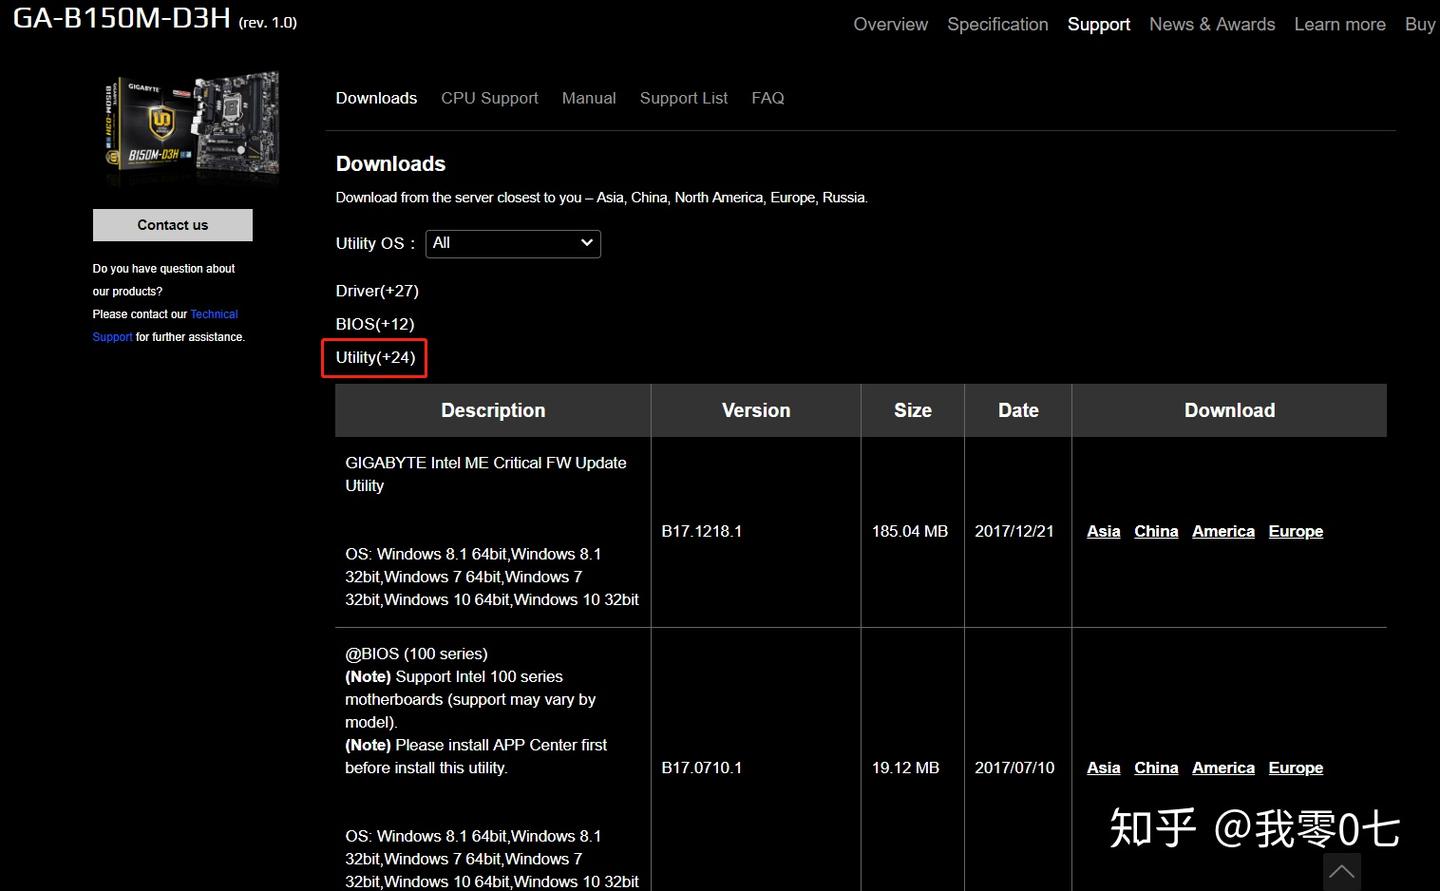Select the Support tab in top navigation
Screen dimensions: 1440x891
pyautogui.click(x=1098, y=24)
